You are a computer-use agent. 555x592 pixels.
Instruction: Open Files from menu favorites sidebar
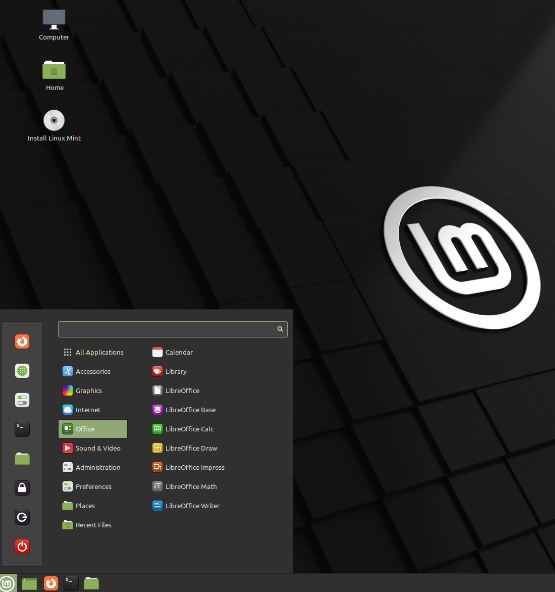coord(22,458)
